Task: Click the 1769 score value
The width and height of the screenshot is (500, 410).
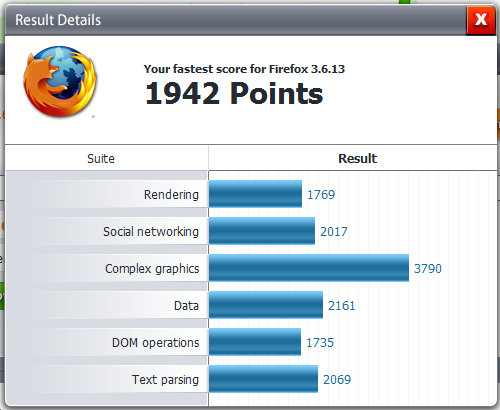Action: (321, 195)
